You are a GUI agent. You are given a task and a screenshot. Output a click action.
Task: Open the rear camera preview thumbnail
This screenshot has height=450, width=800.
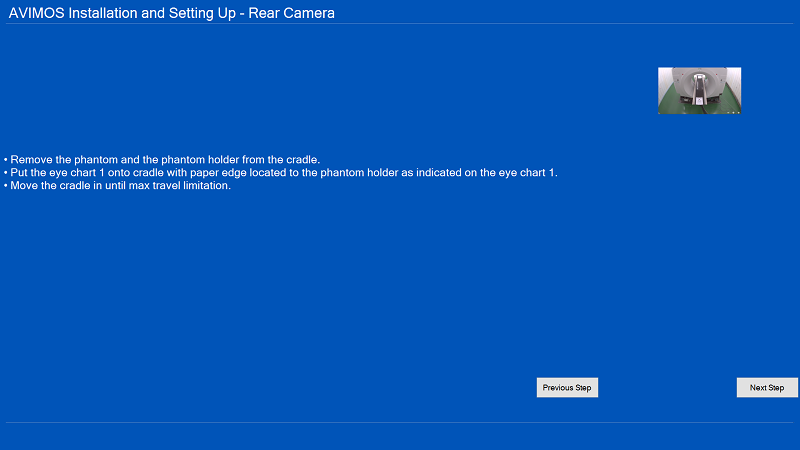click(699, 90)
